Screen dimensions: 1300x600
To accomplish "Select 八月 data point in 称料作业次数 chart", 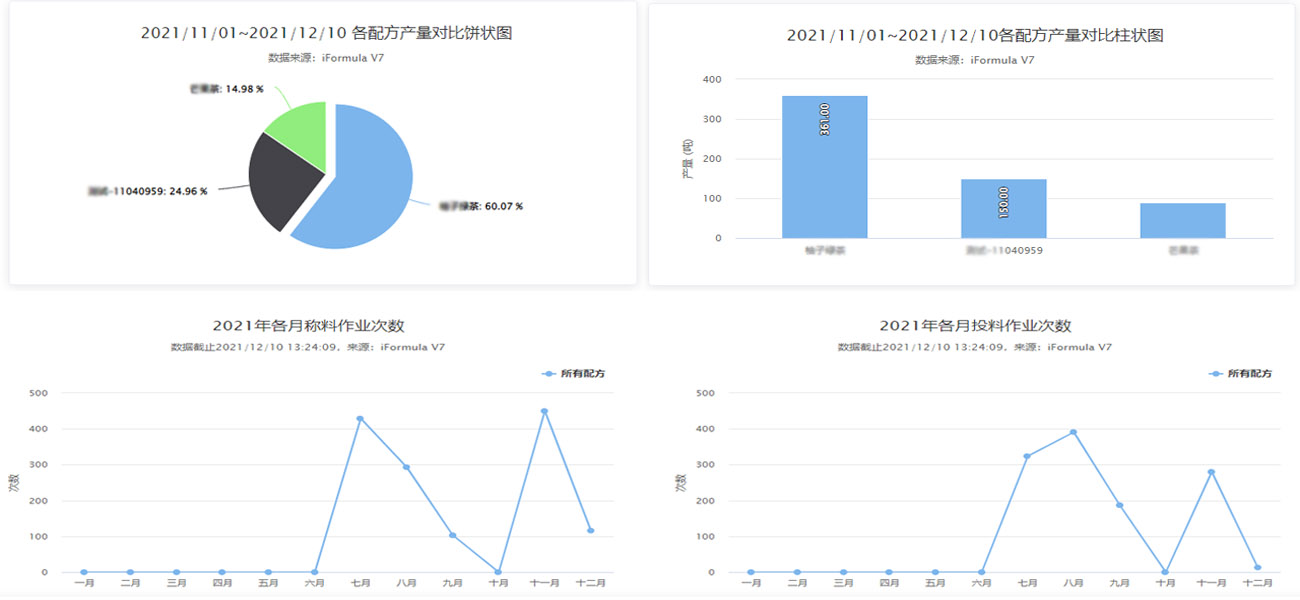I will coord(406,467).
